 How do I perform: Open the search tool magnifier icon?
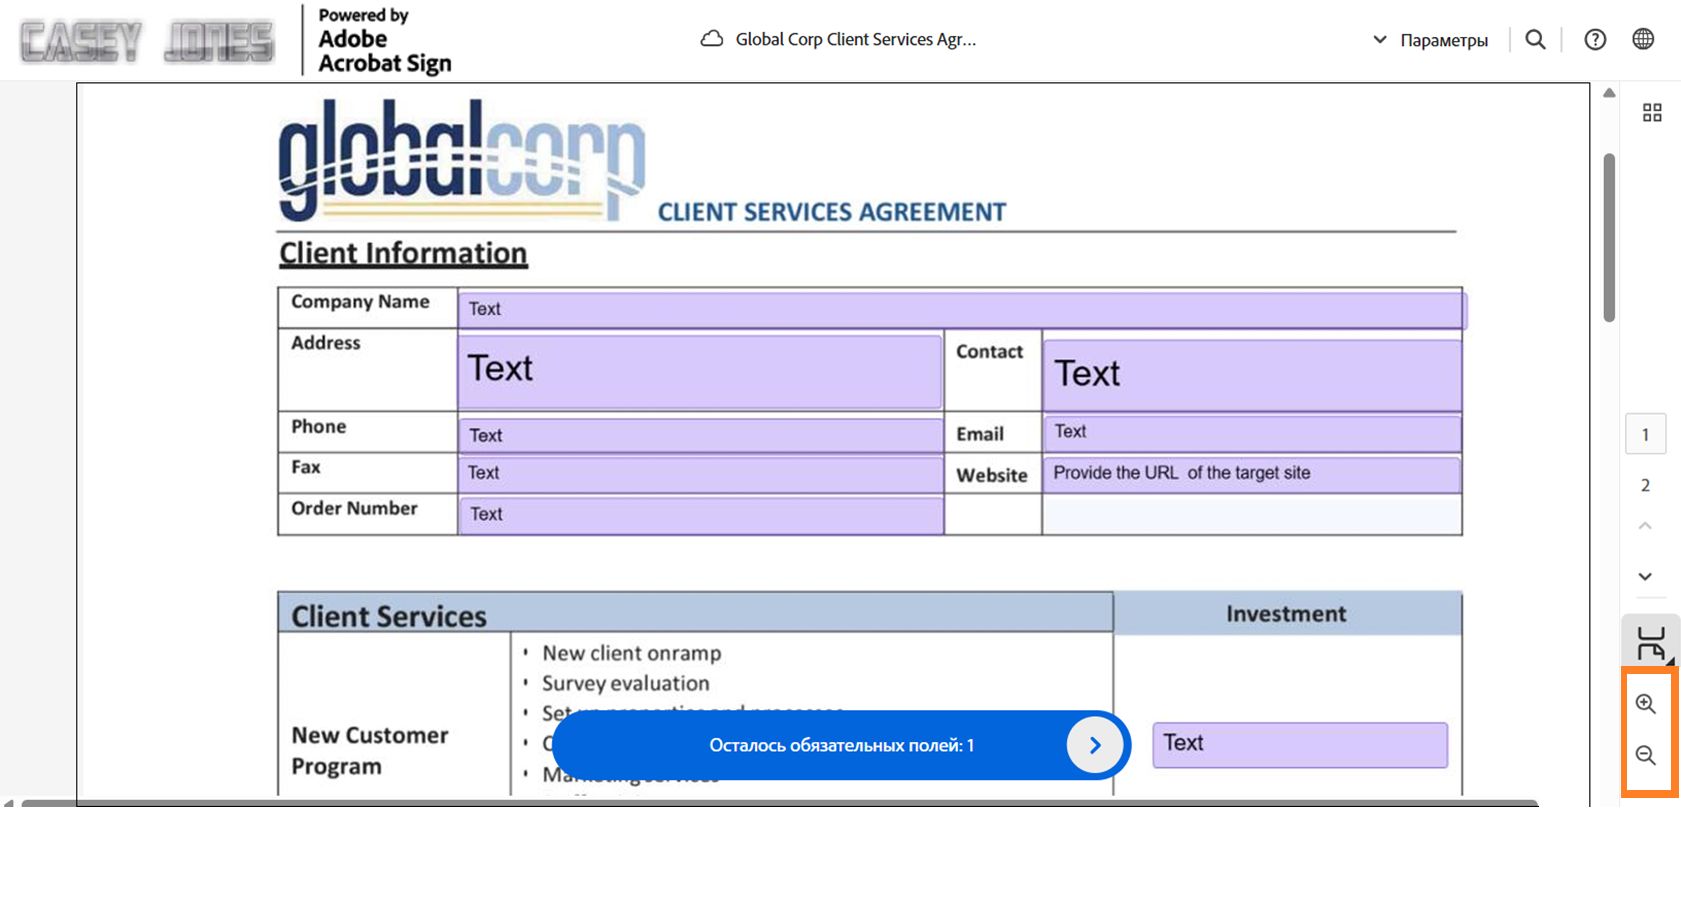[x=1535, y=39]
